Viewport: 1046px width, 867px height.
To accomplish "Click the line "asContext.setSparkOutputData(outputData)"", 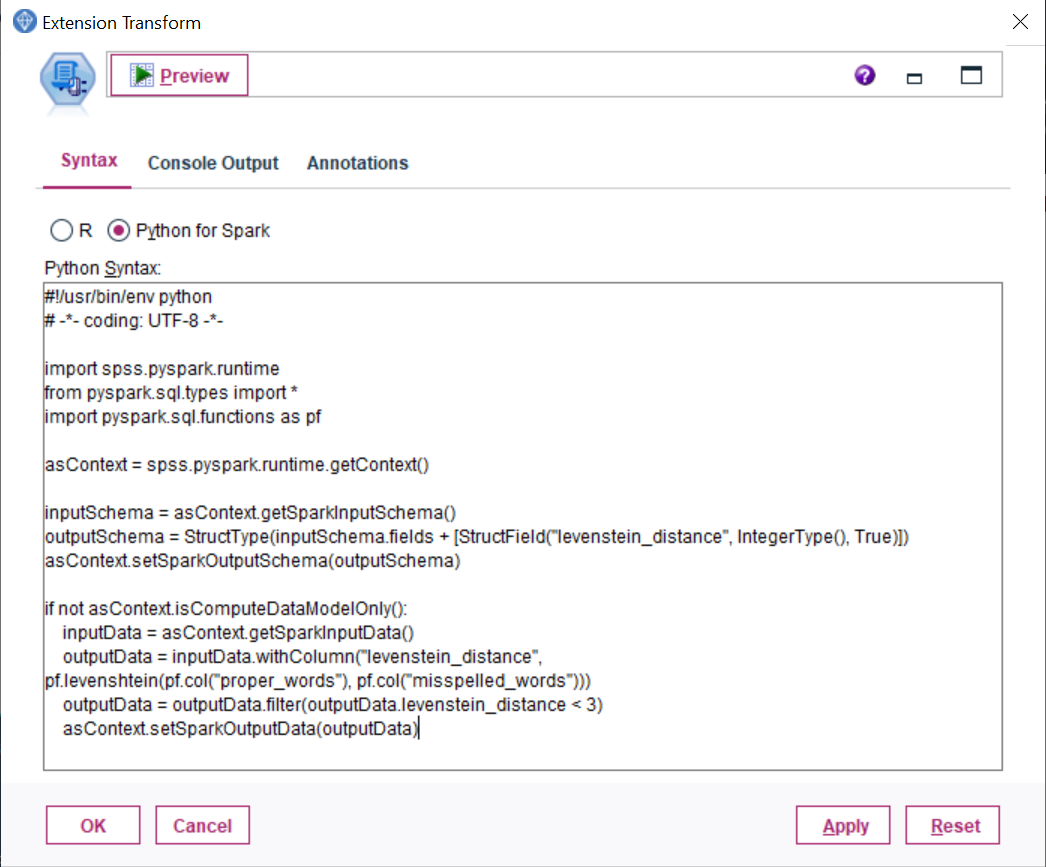I will coord(240,729).
